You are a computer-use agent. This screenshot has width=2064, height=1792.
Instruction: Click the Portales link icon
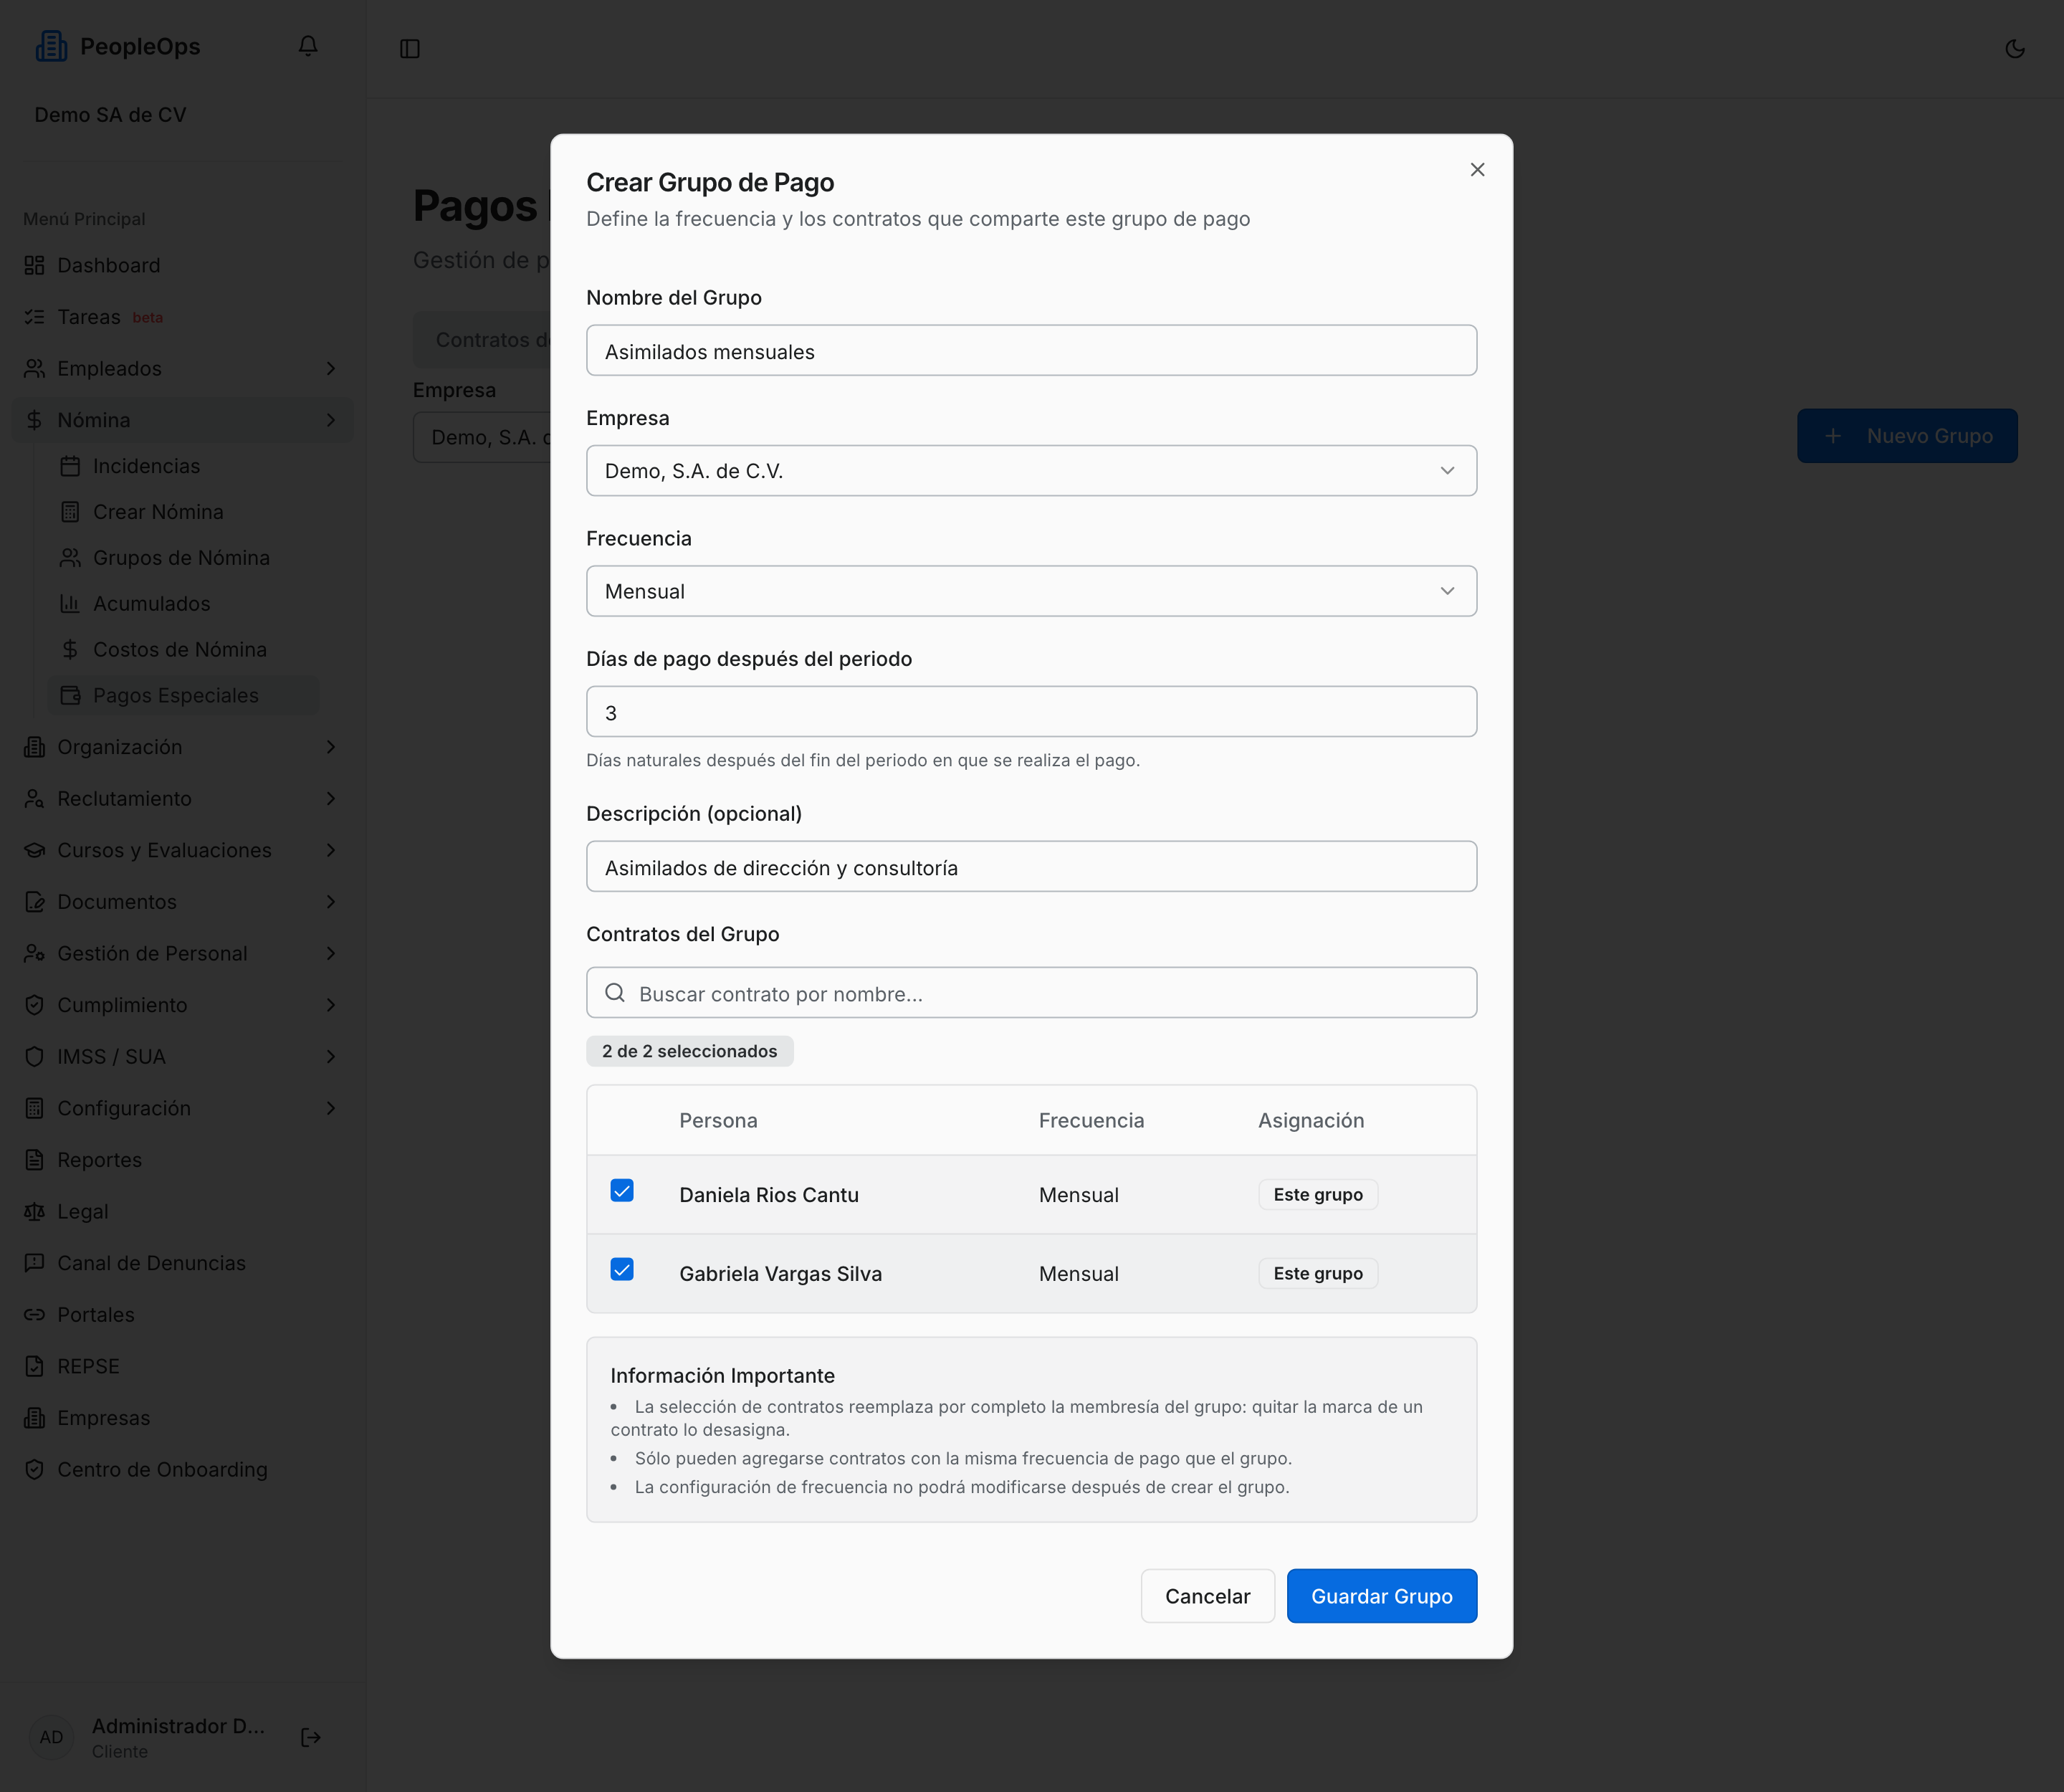tap(35, 1315)
